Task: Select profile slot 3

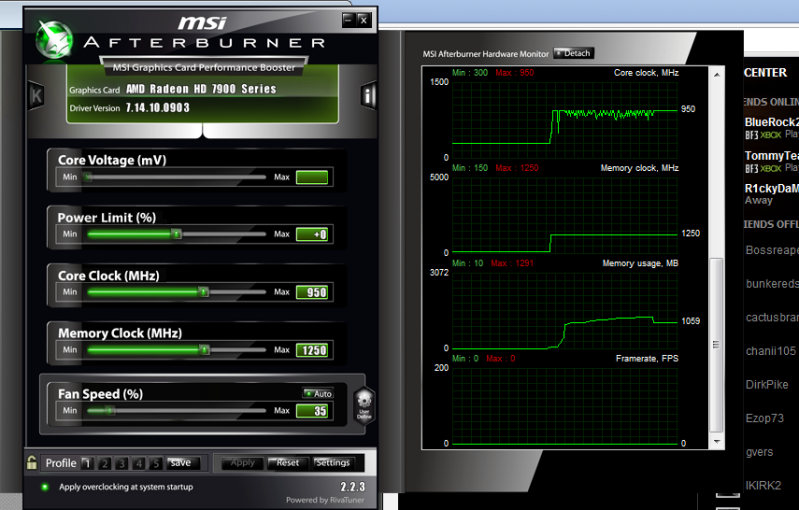Action: [x=122, y=463]
